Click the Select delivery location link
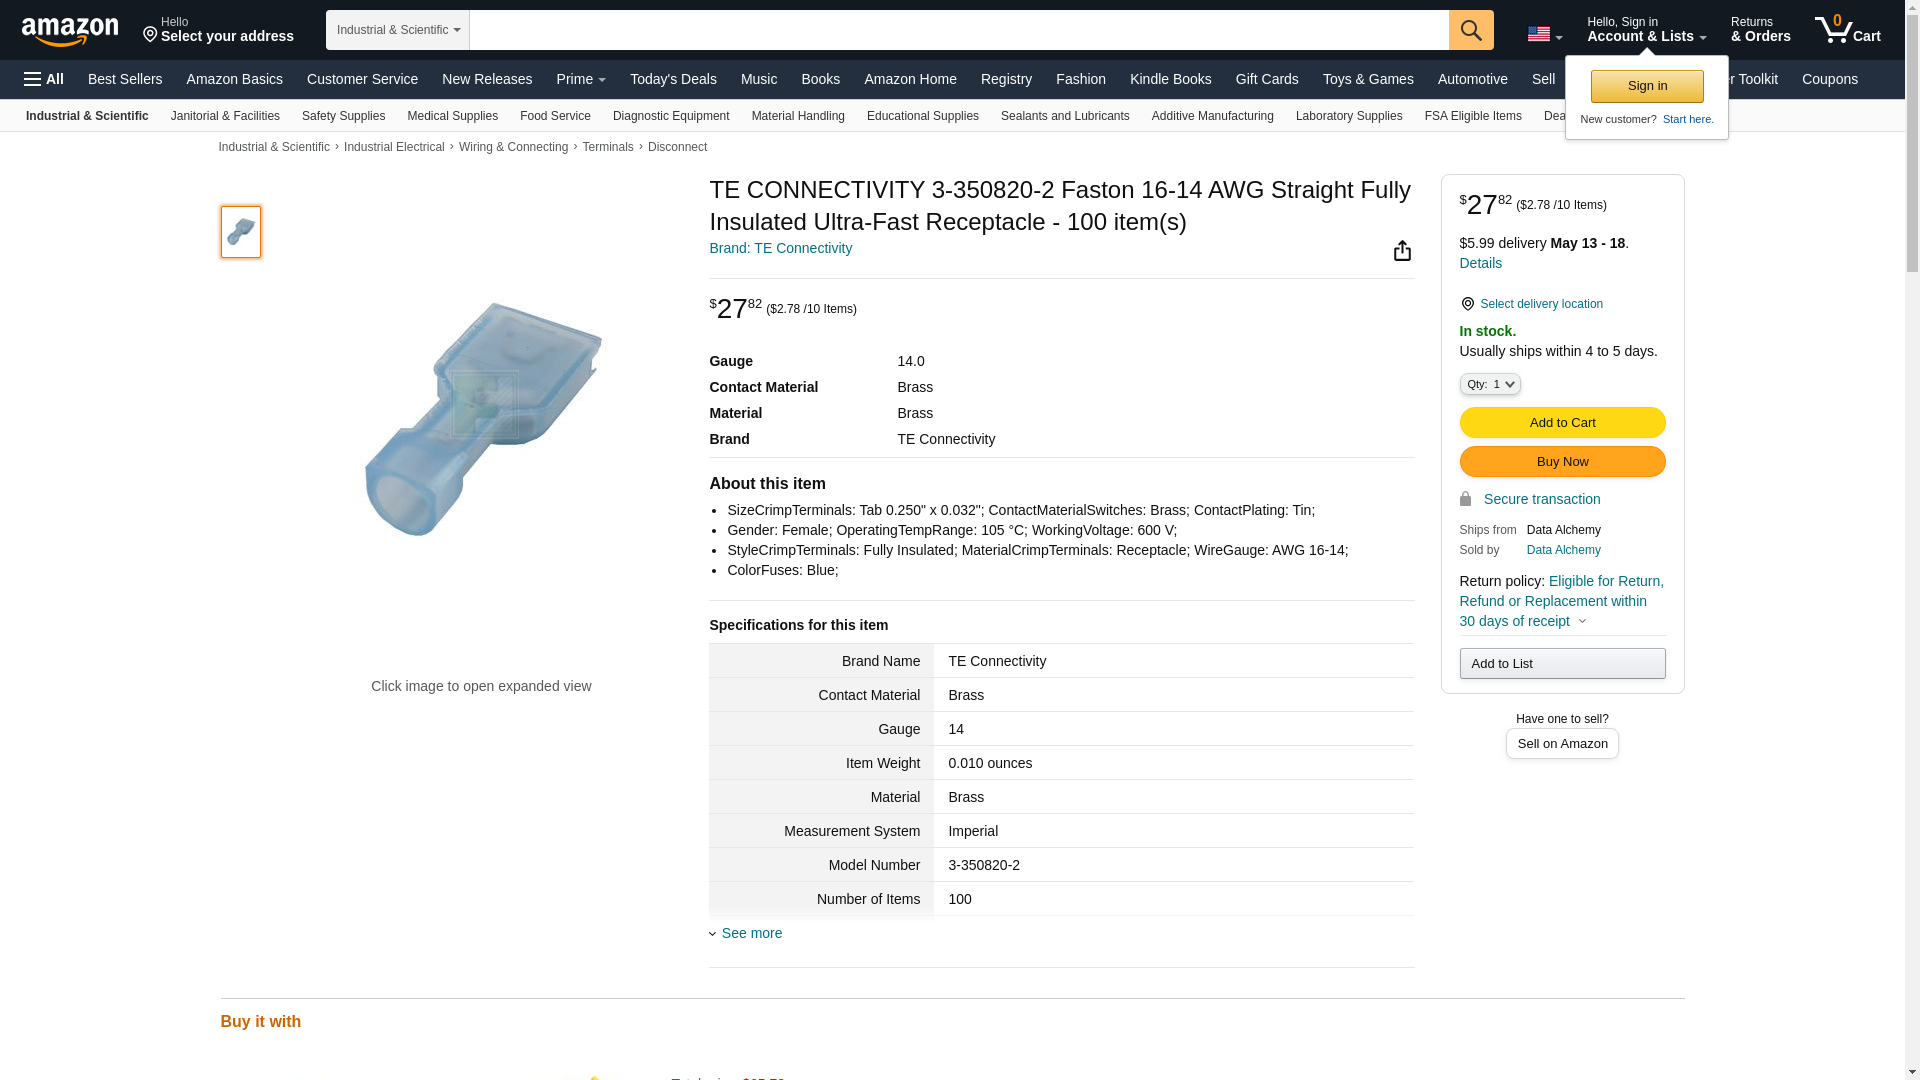The image size is (1920, 1080). click(x=1540, y=304)
